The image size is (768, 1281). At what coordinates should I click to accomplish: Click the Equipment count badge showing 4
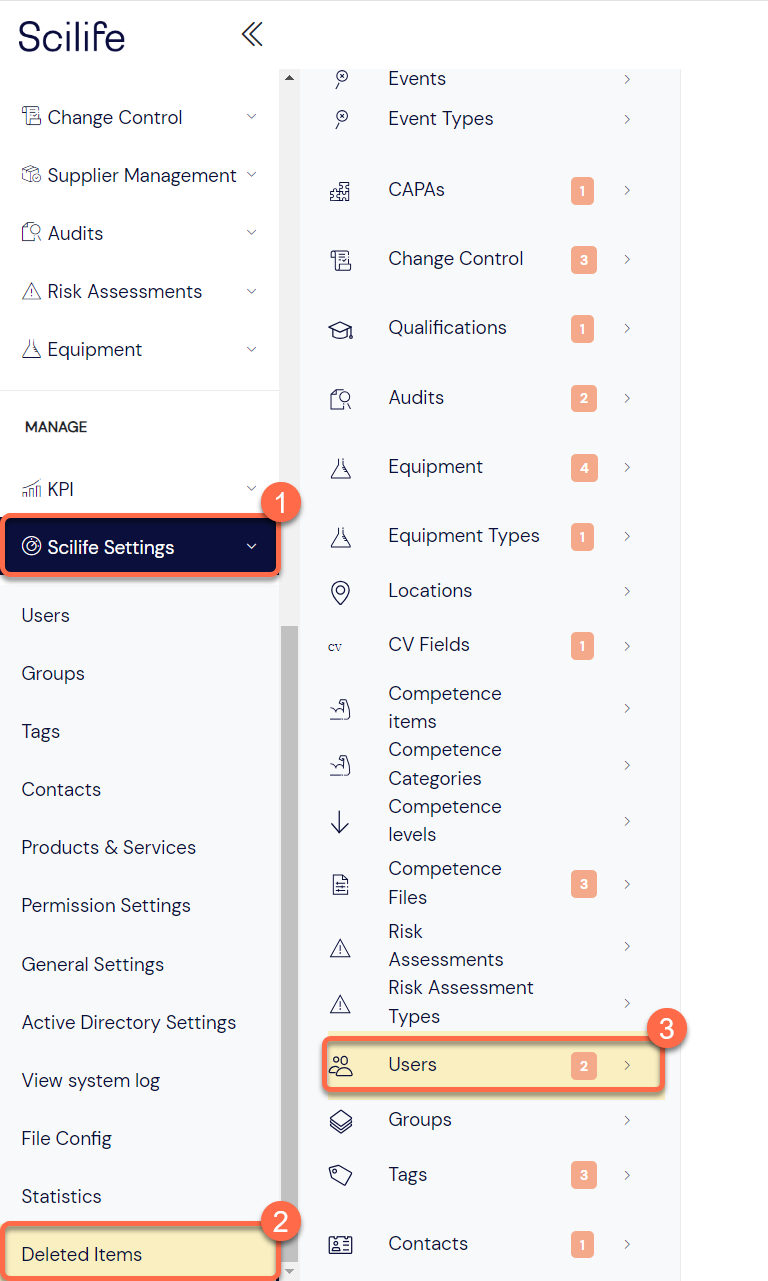pos(583,467)
